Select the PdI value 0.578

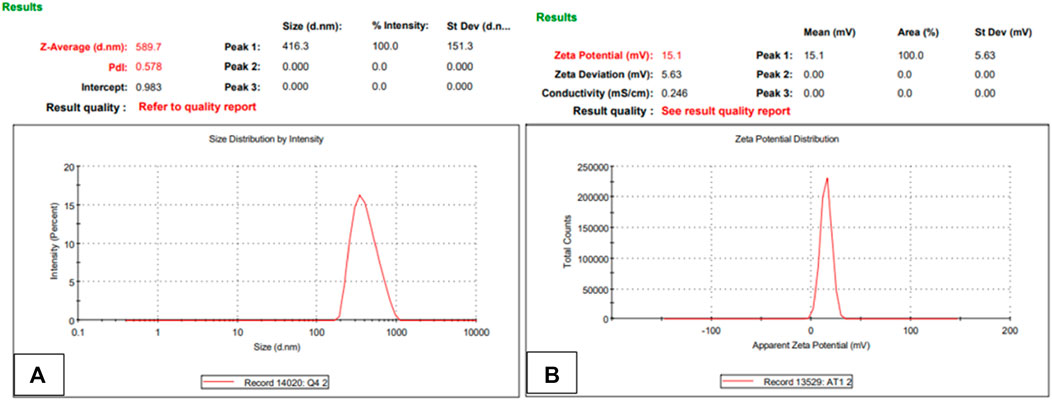pos(150,67)
